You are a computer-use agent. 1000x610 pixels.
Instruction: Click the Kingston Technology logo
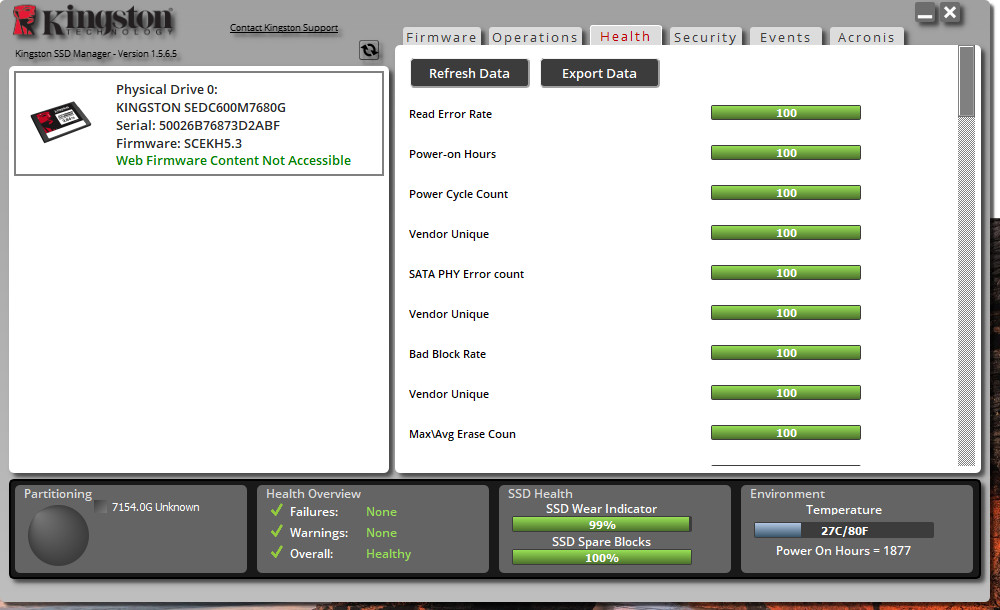[x=93, y=20]
